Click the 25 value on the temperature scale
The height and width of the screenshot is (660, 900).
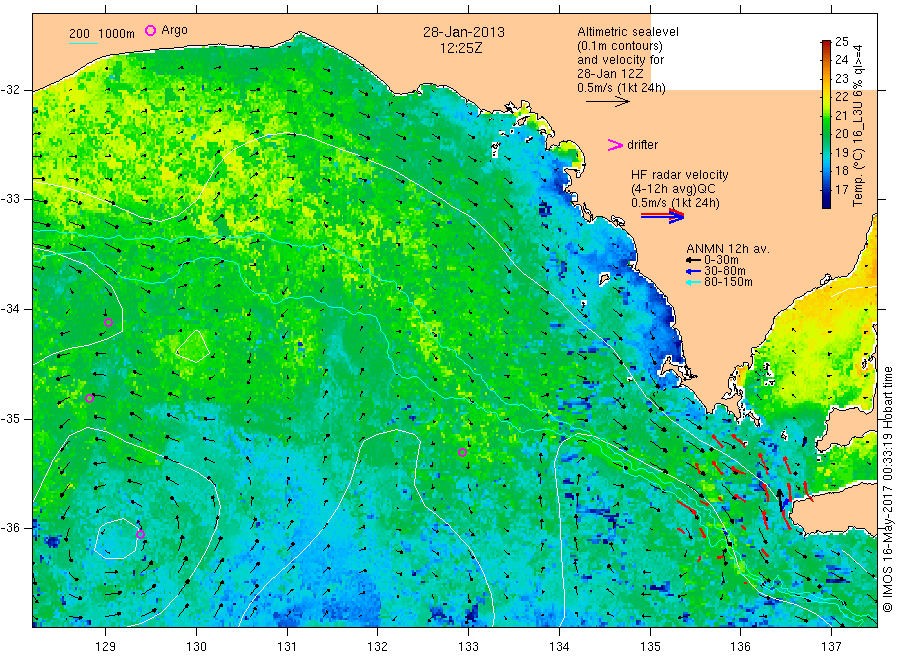[841, 41]
